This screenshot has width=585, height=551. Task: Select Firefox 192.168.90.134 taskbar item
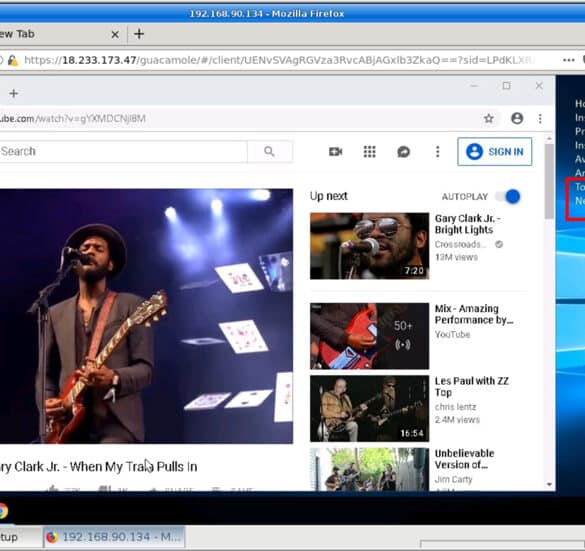[114, 537]
